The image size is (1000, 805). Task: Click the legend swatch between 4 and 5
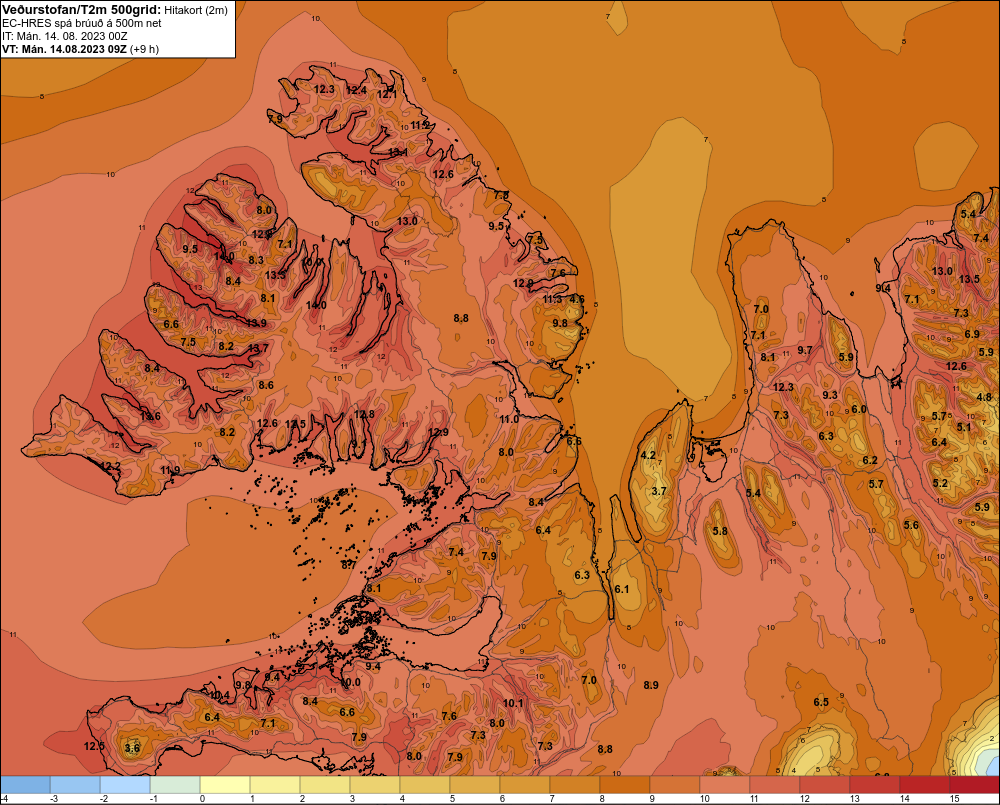(425, 785)
